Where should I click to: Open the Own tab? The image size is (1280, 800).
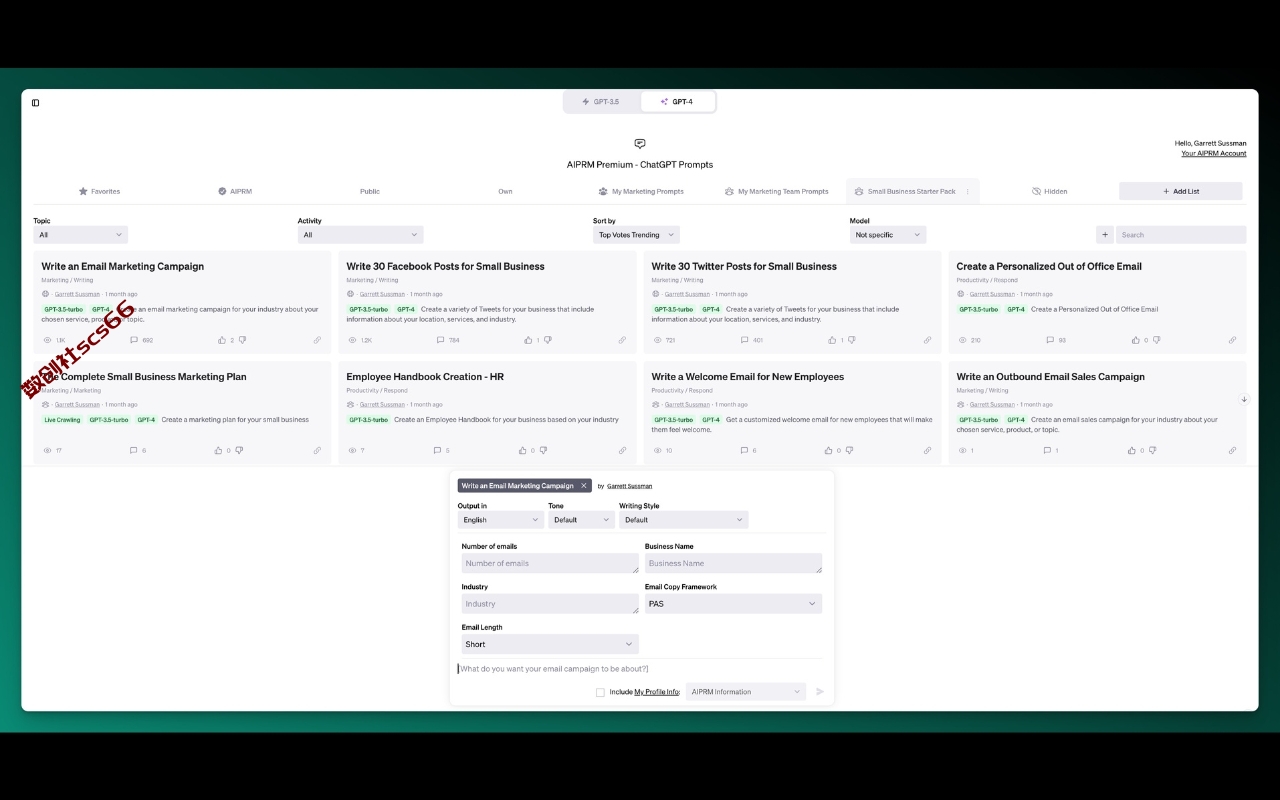coord(505,191)
